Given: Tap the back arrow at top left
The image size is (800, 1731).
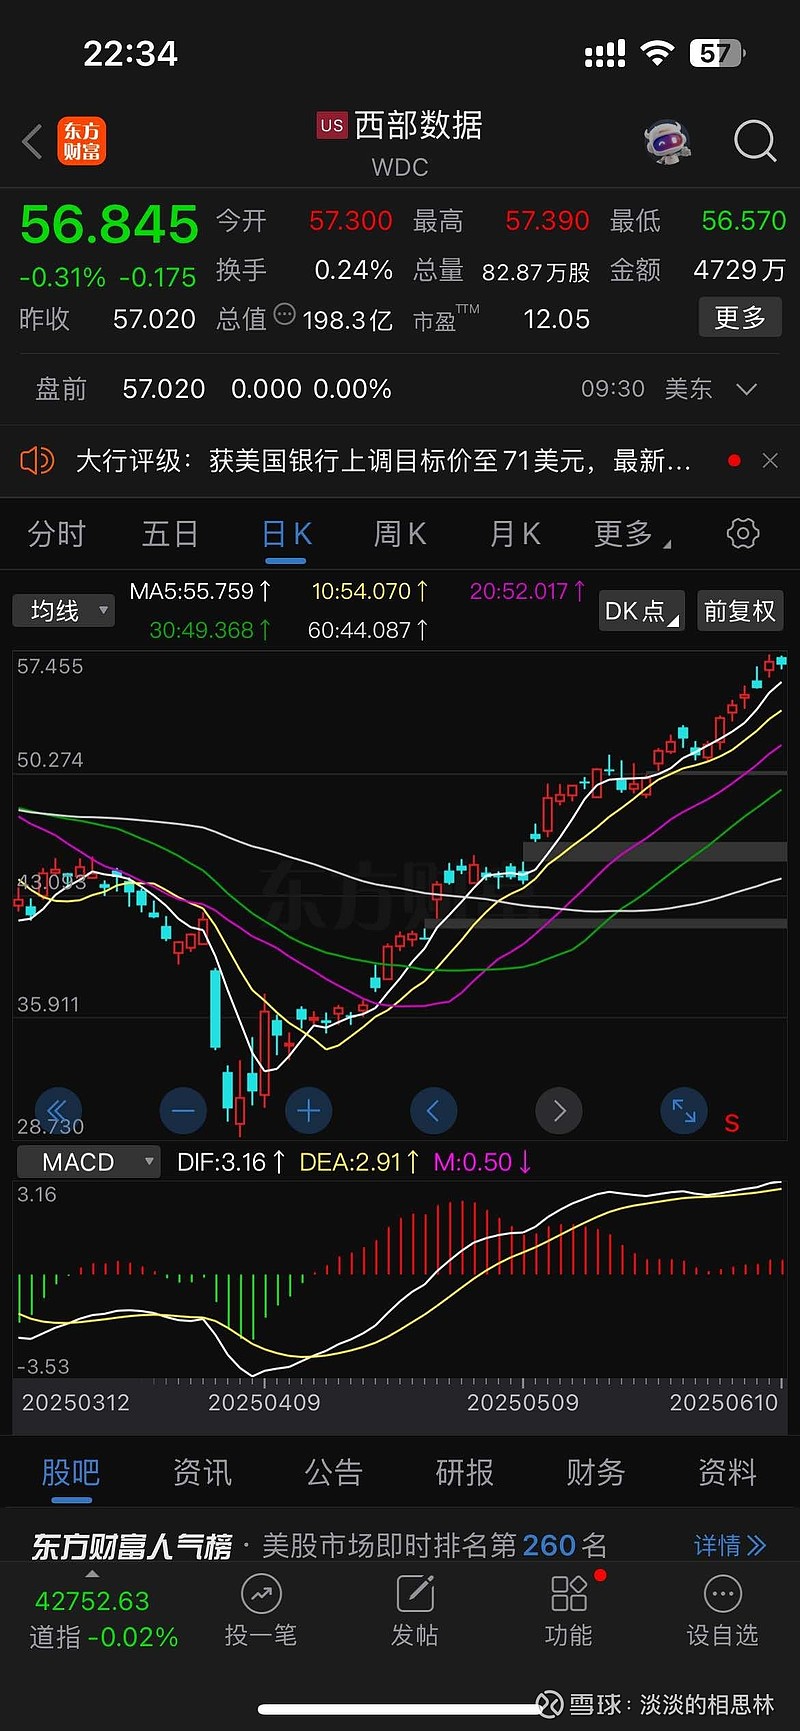Looking at the screenshot, I should point(32,141).
